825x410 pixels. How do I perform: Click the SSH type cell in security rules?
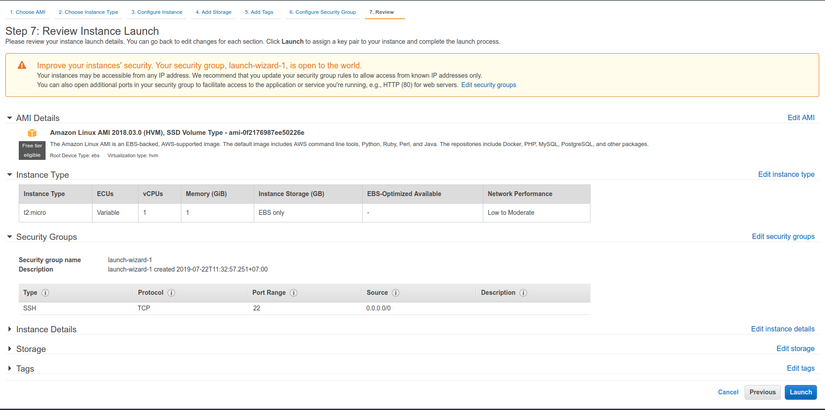click(29, 308)
